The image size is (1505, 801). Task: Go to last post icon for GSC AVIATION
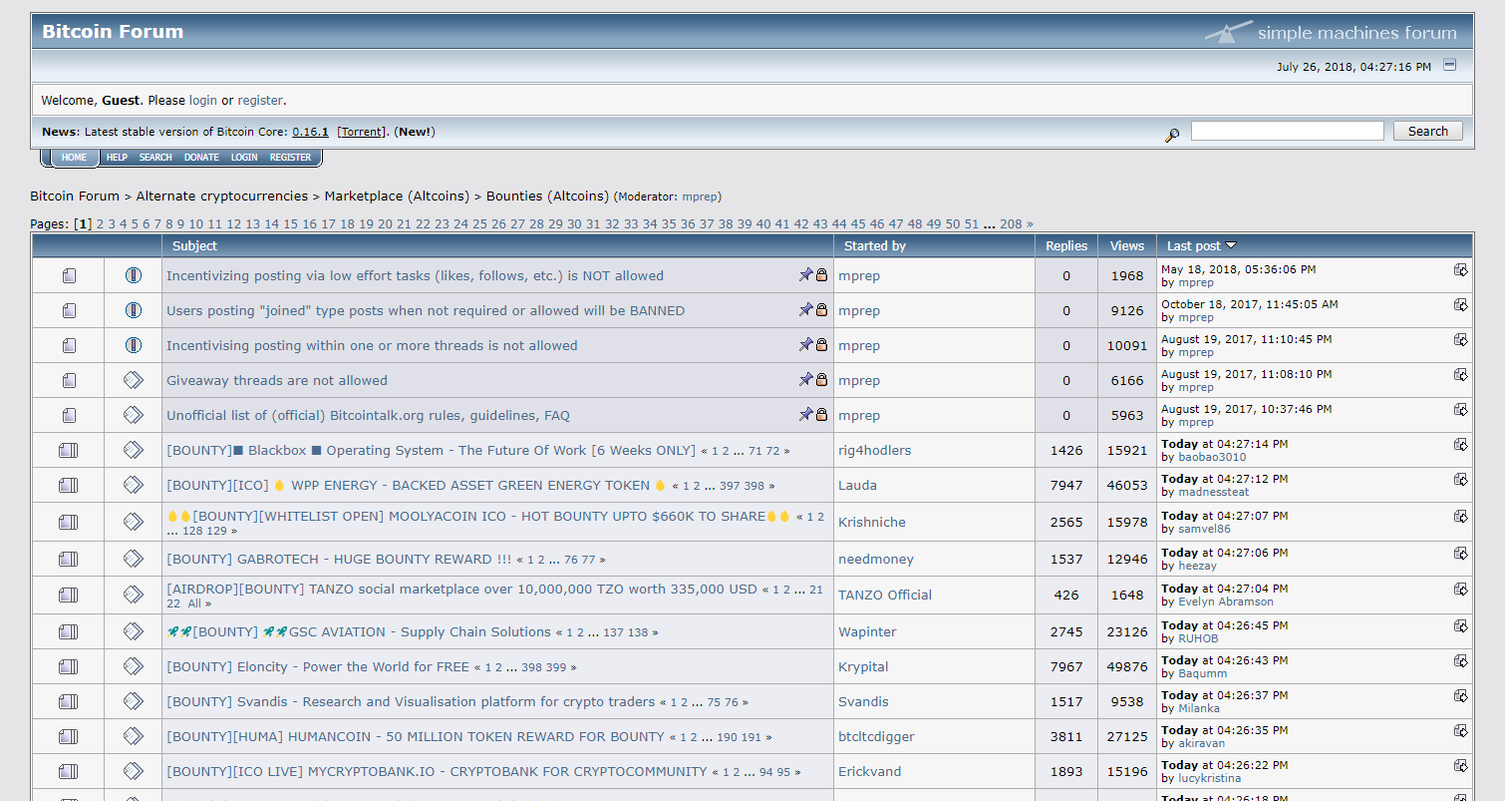click(1461, 626)
